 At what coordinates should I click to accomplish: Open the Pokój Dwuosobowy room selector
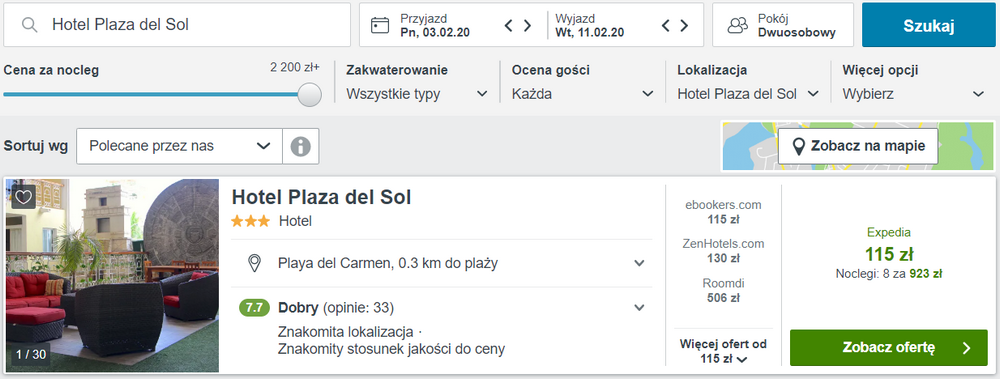click(783, 25)
